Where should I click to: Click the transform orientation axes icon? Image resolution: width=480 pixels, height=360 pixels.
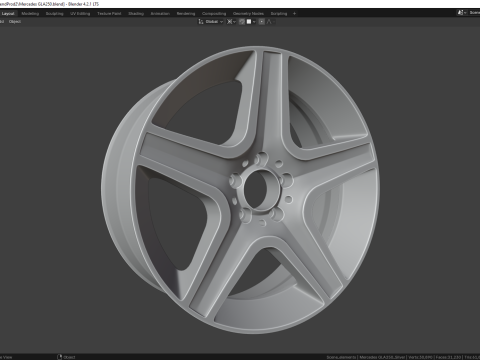click(x=201, y=22)
